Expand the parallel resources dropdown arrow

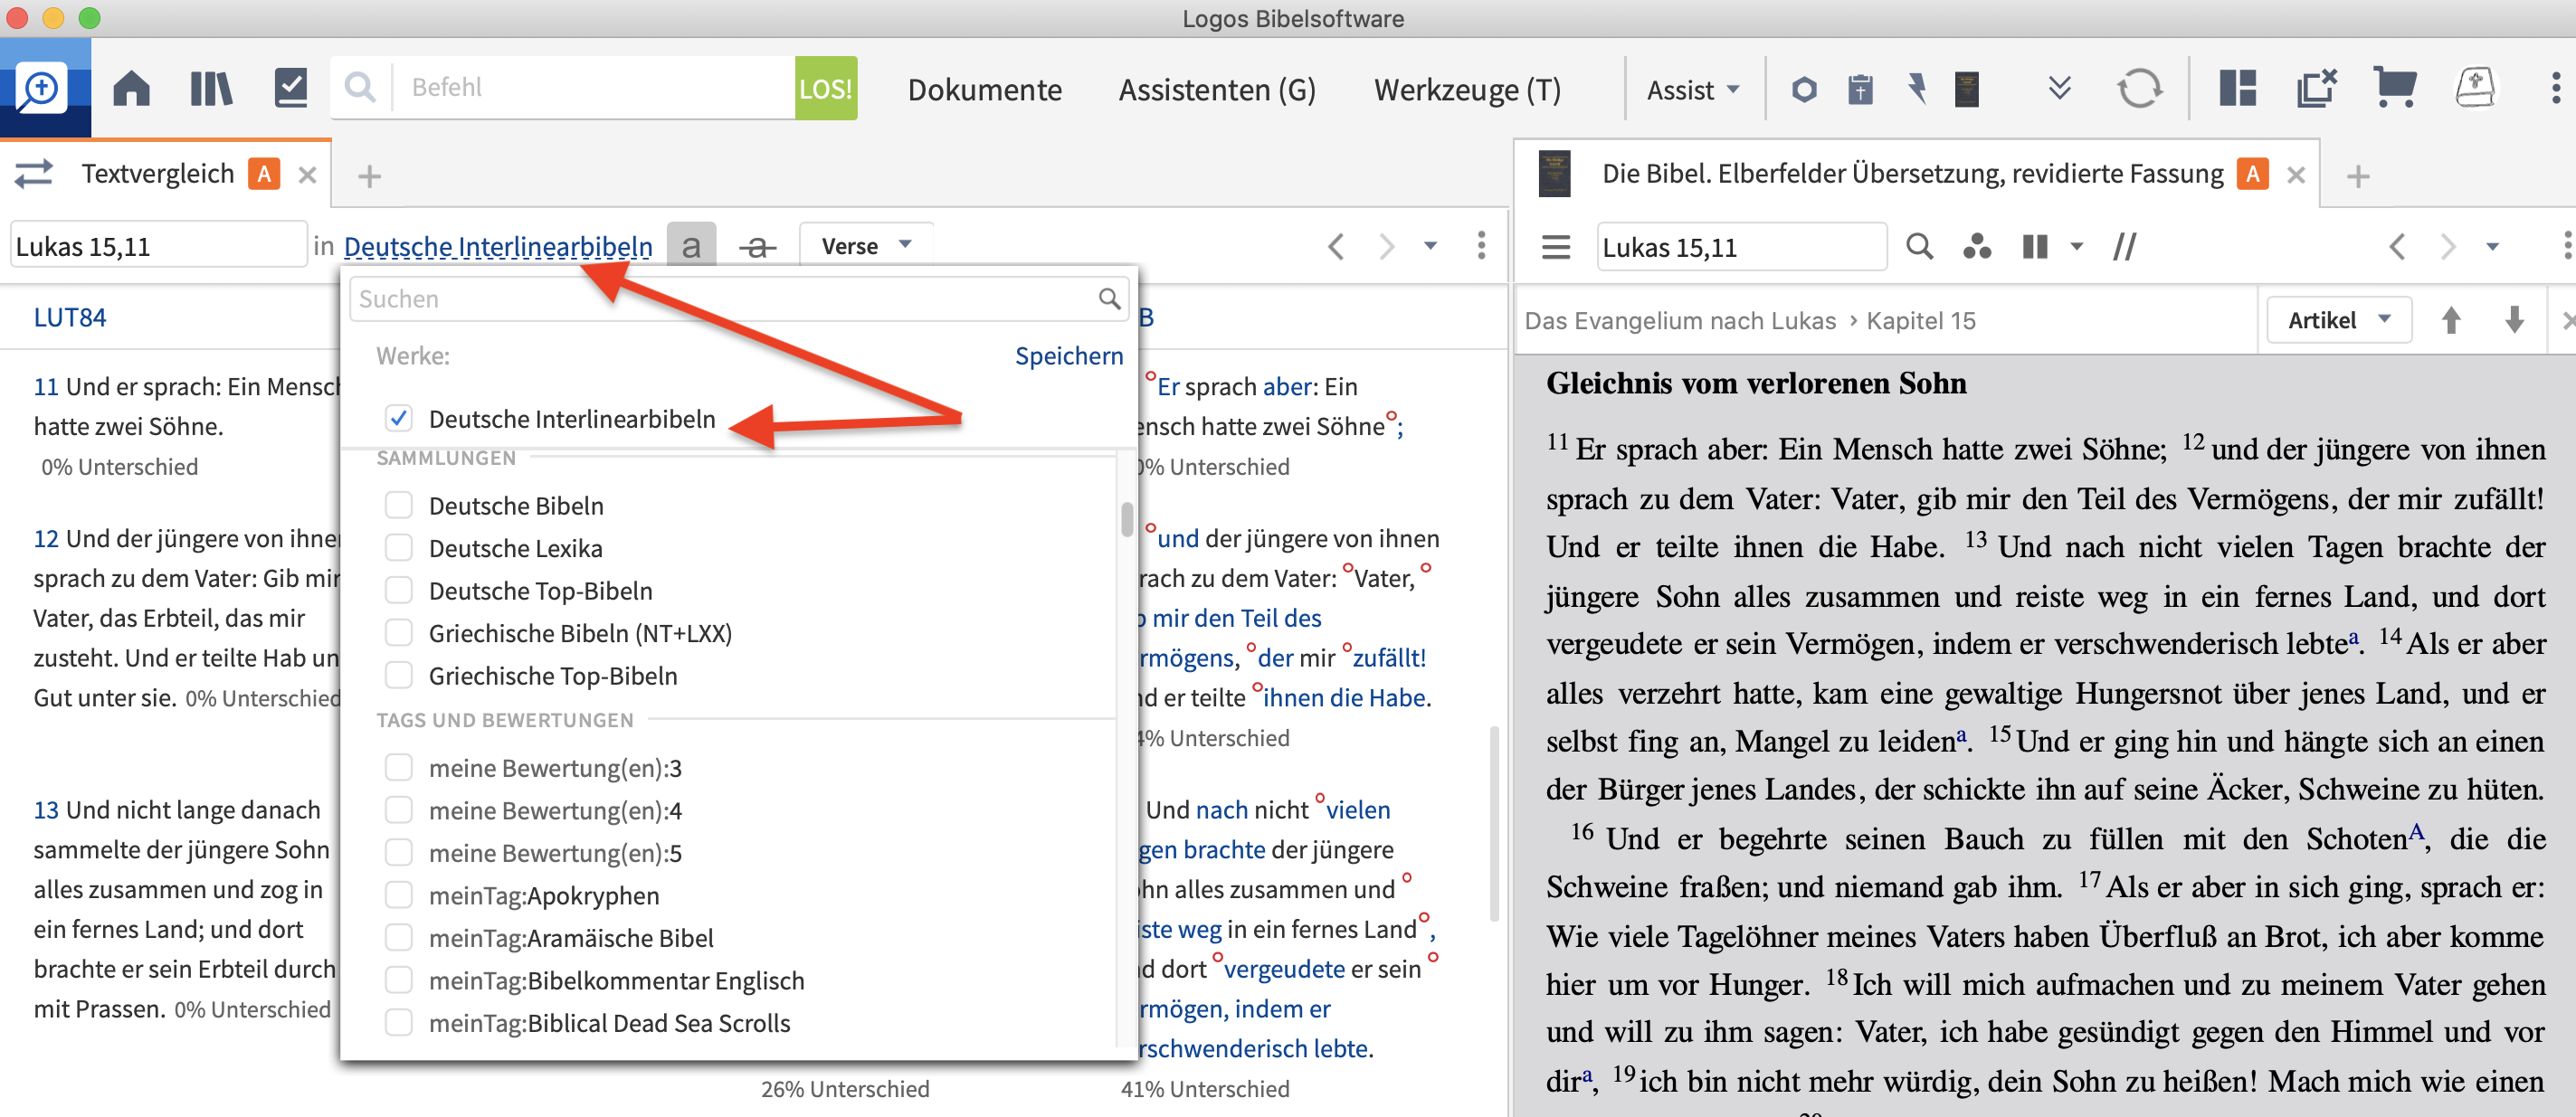(2076, 246)
